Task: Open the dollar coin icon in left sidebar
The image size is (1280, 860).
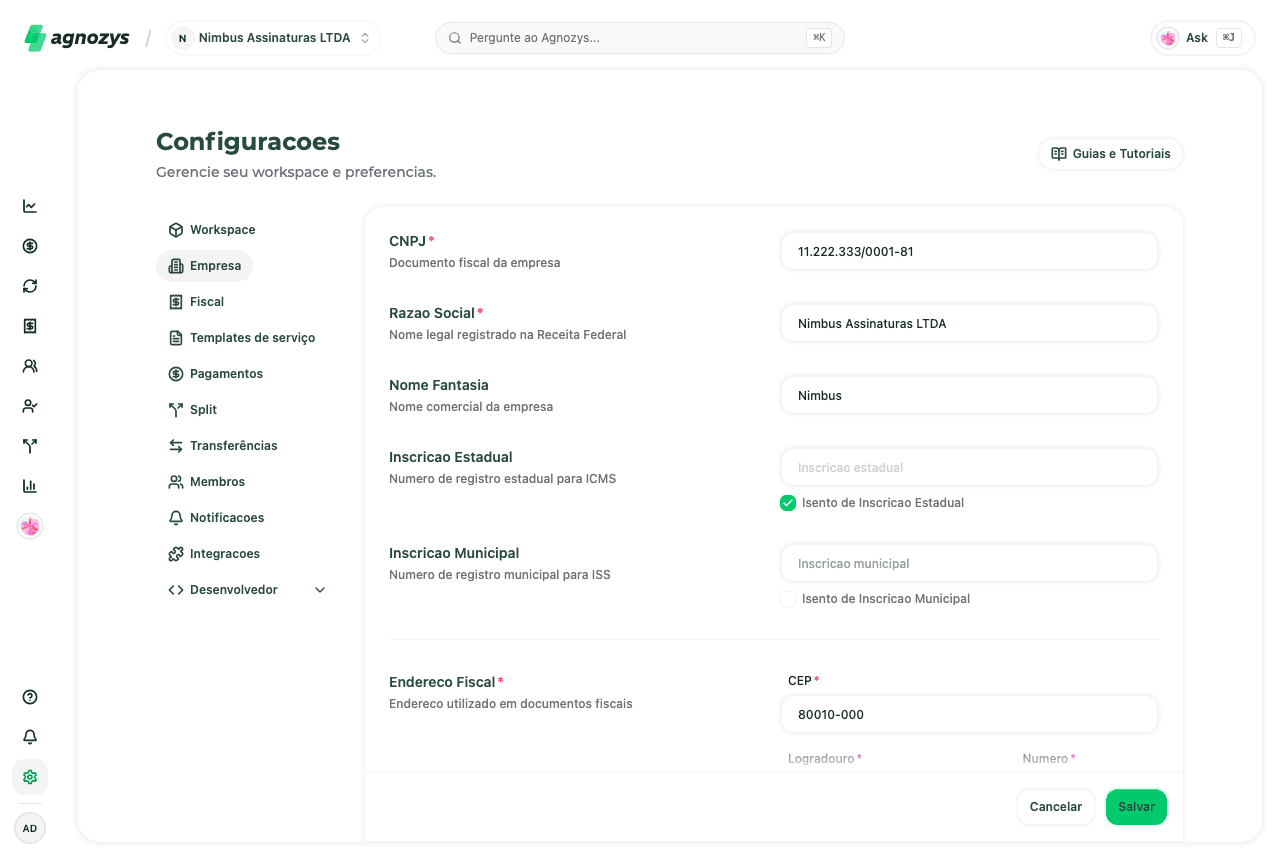Action: pyautogui.click(x=30, y=246)
